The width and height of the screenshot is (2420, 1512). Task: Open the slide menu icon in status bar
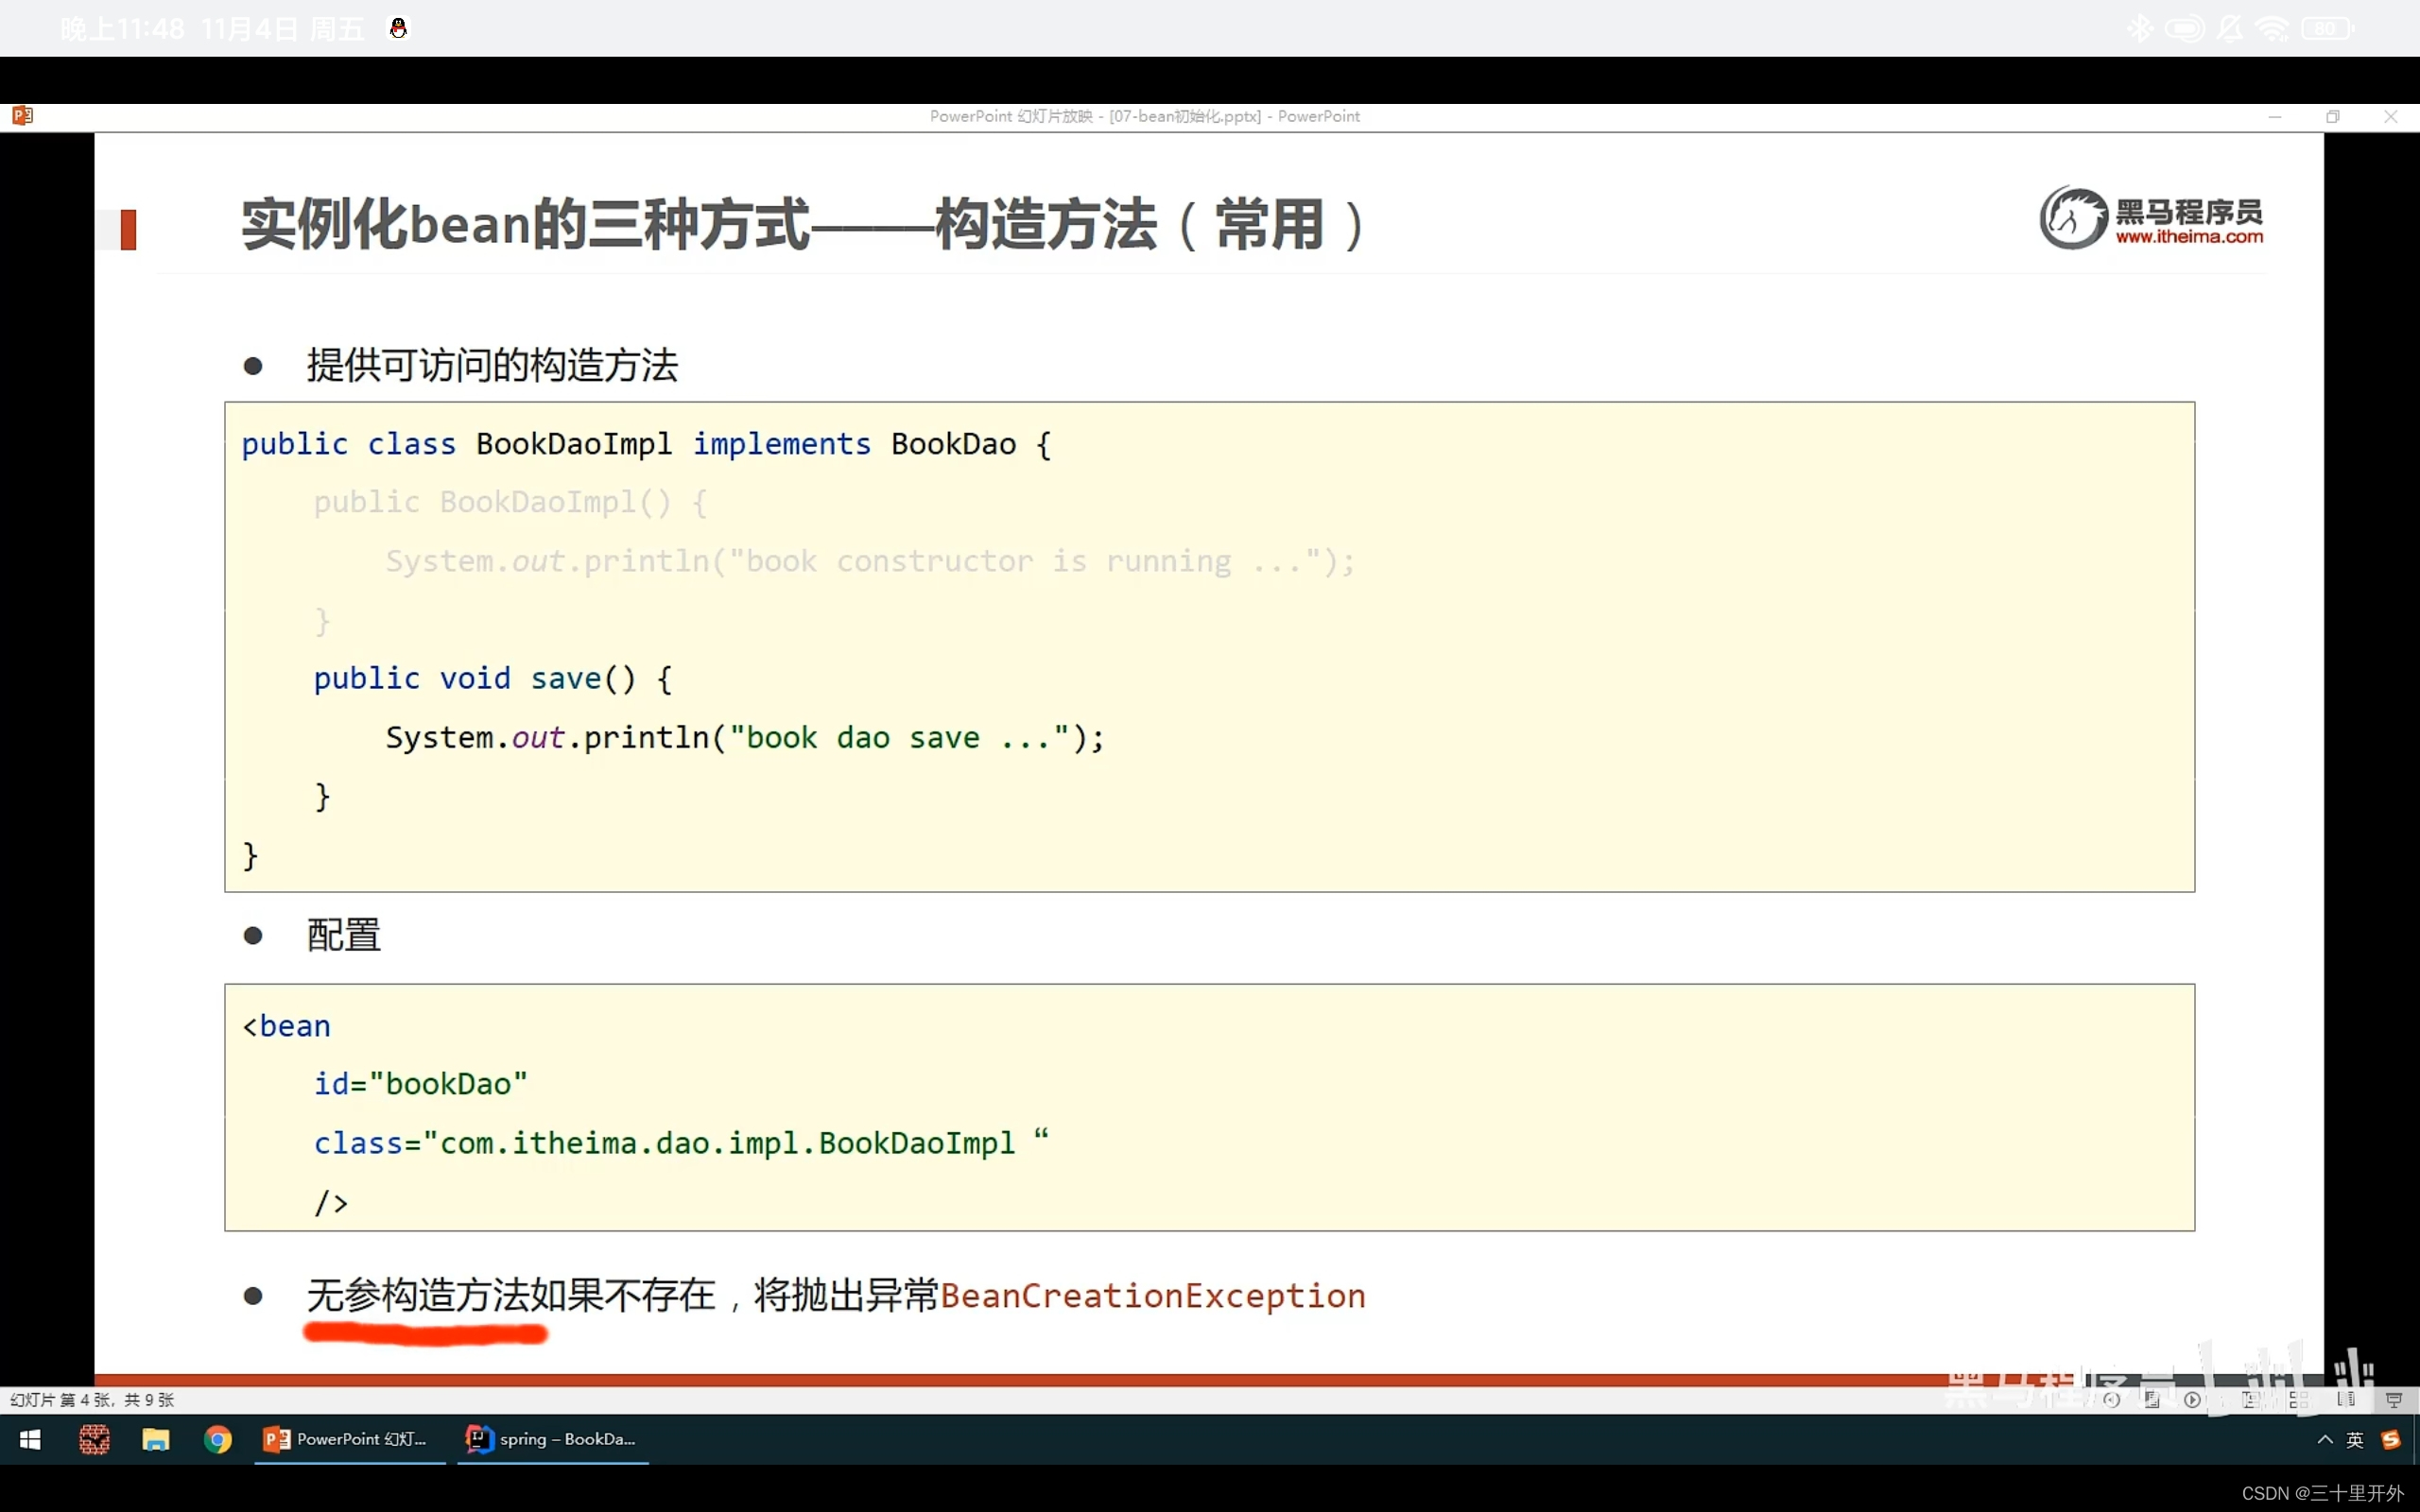2153,1400
